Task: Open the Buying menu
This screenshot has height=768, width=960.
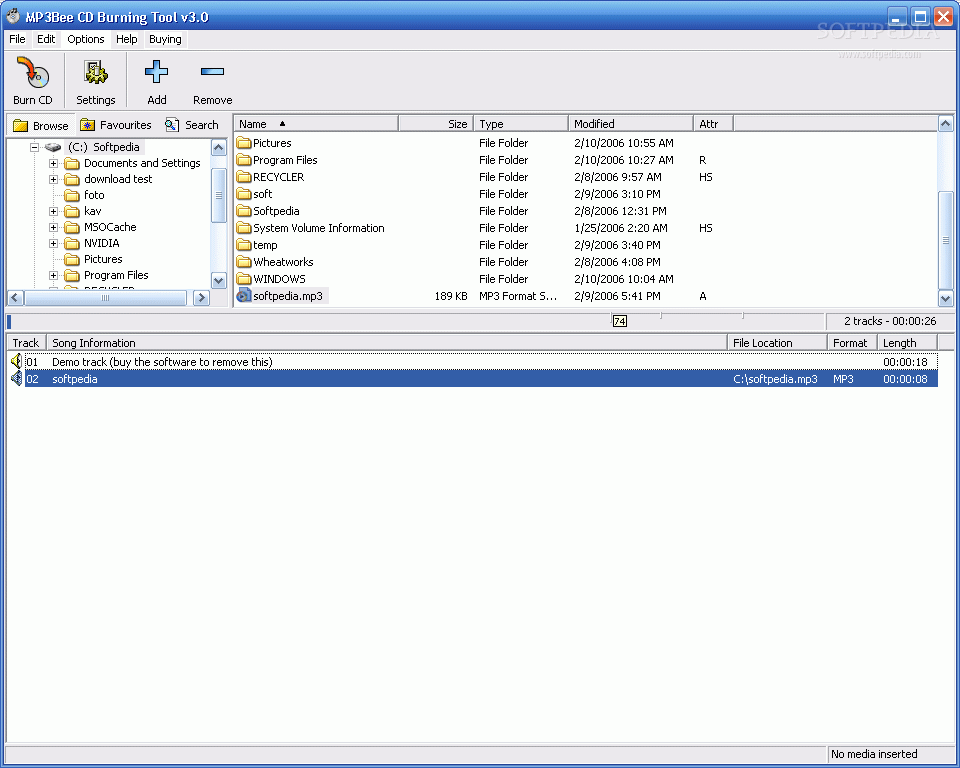Action: tap(165, 39)
